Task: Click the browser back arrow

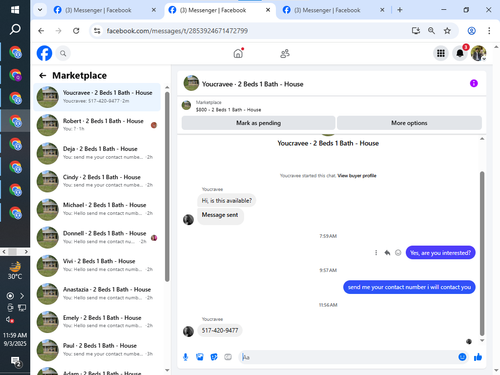Action: coord(41,31)
